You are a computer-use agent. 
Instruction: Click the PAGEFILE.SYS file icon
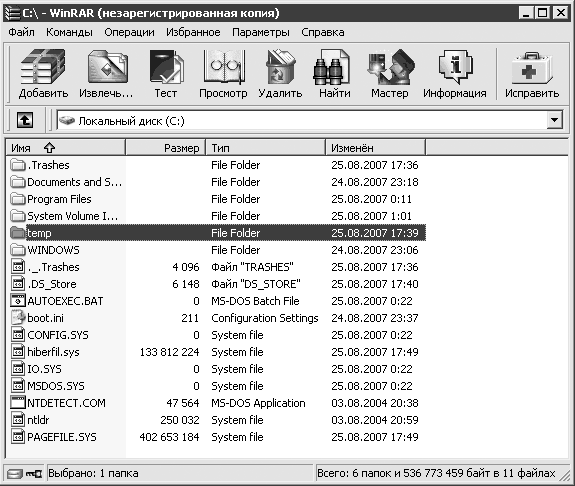pyautogui.click(x=18, y=437)
